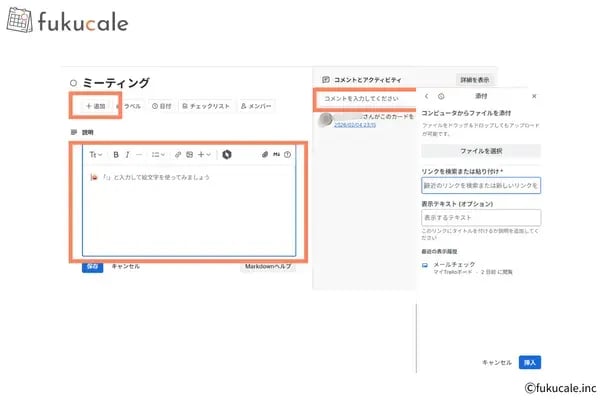Toggle bold formatting in description editor
This screenshot has height=400, width=600.
click(116, 155)
